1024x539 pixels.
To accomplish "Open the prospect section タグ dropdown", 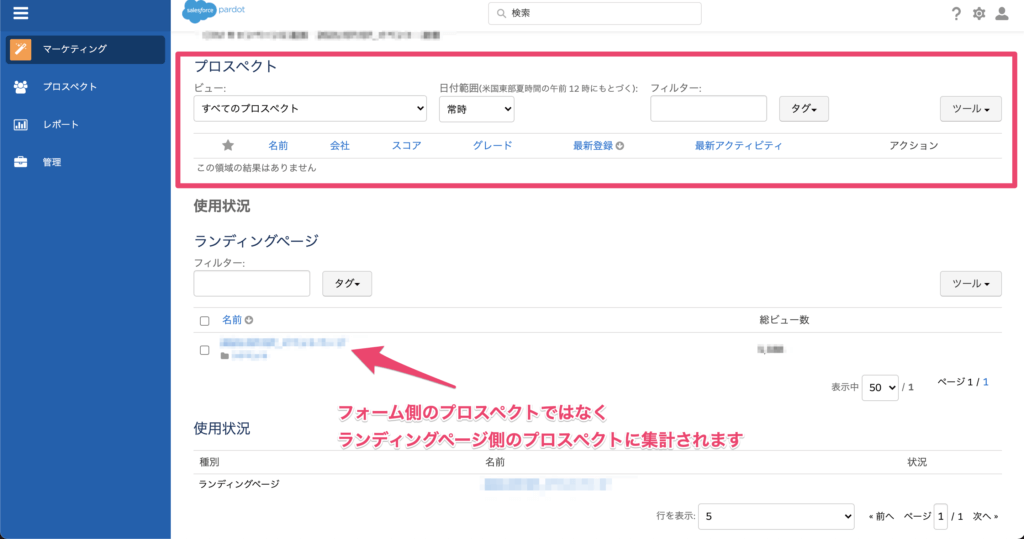I will [x=804, y=109].
